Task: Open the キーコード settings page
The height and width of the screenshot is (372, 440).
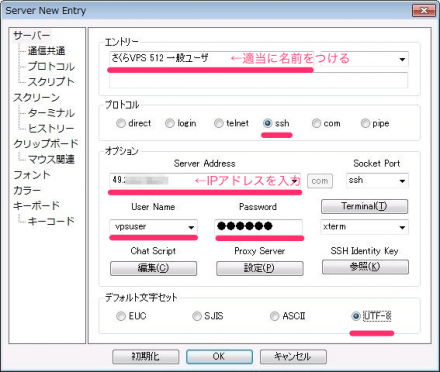Action: point(51,221)
